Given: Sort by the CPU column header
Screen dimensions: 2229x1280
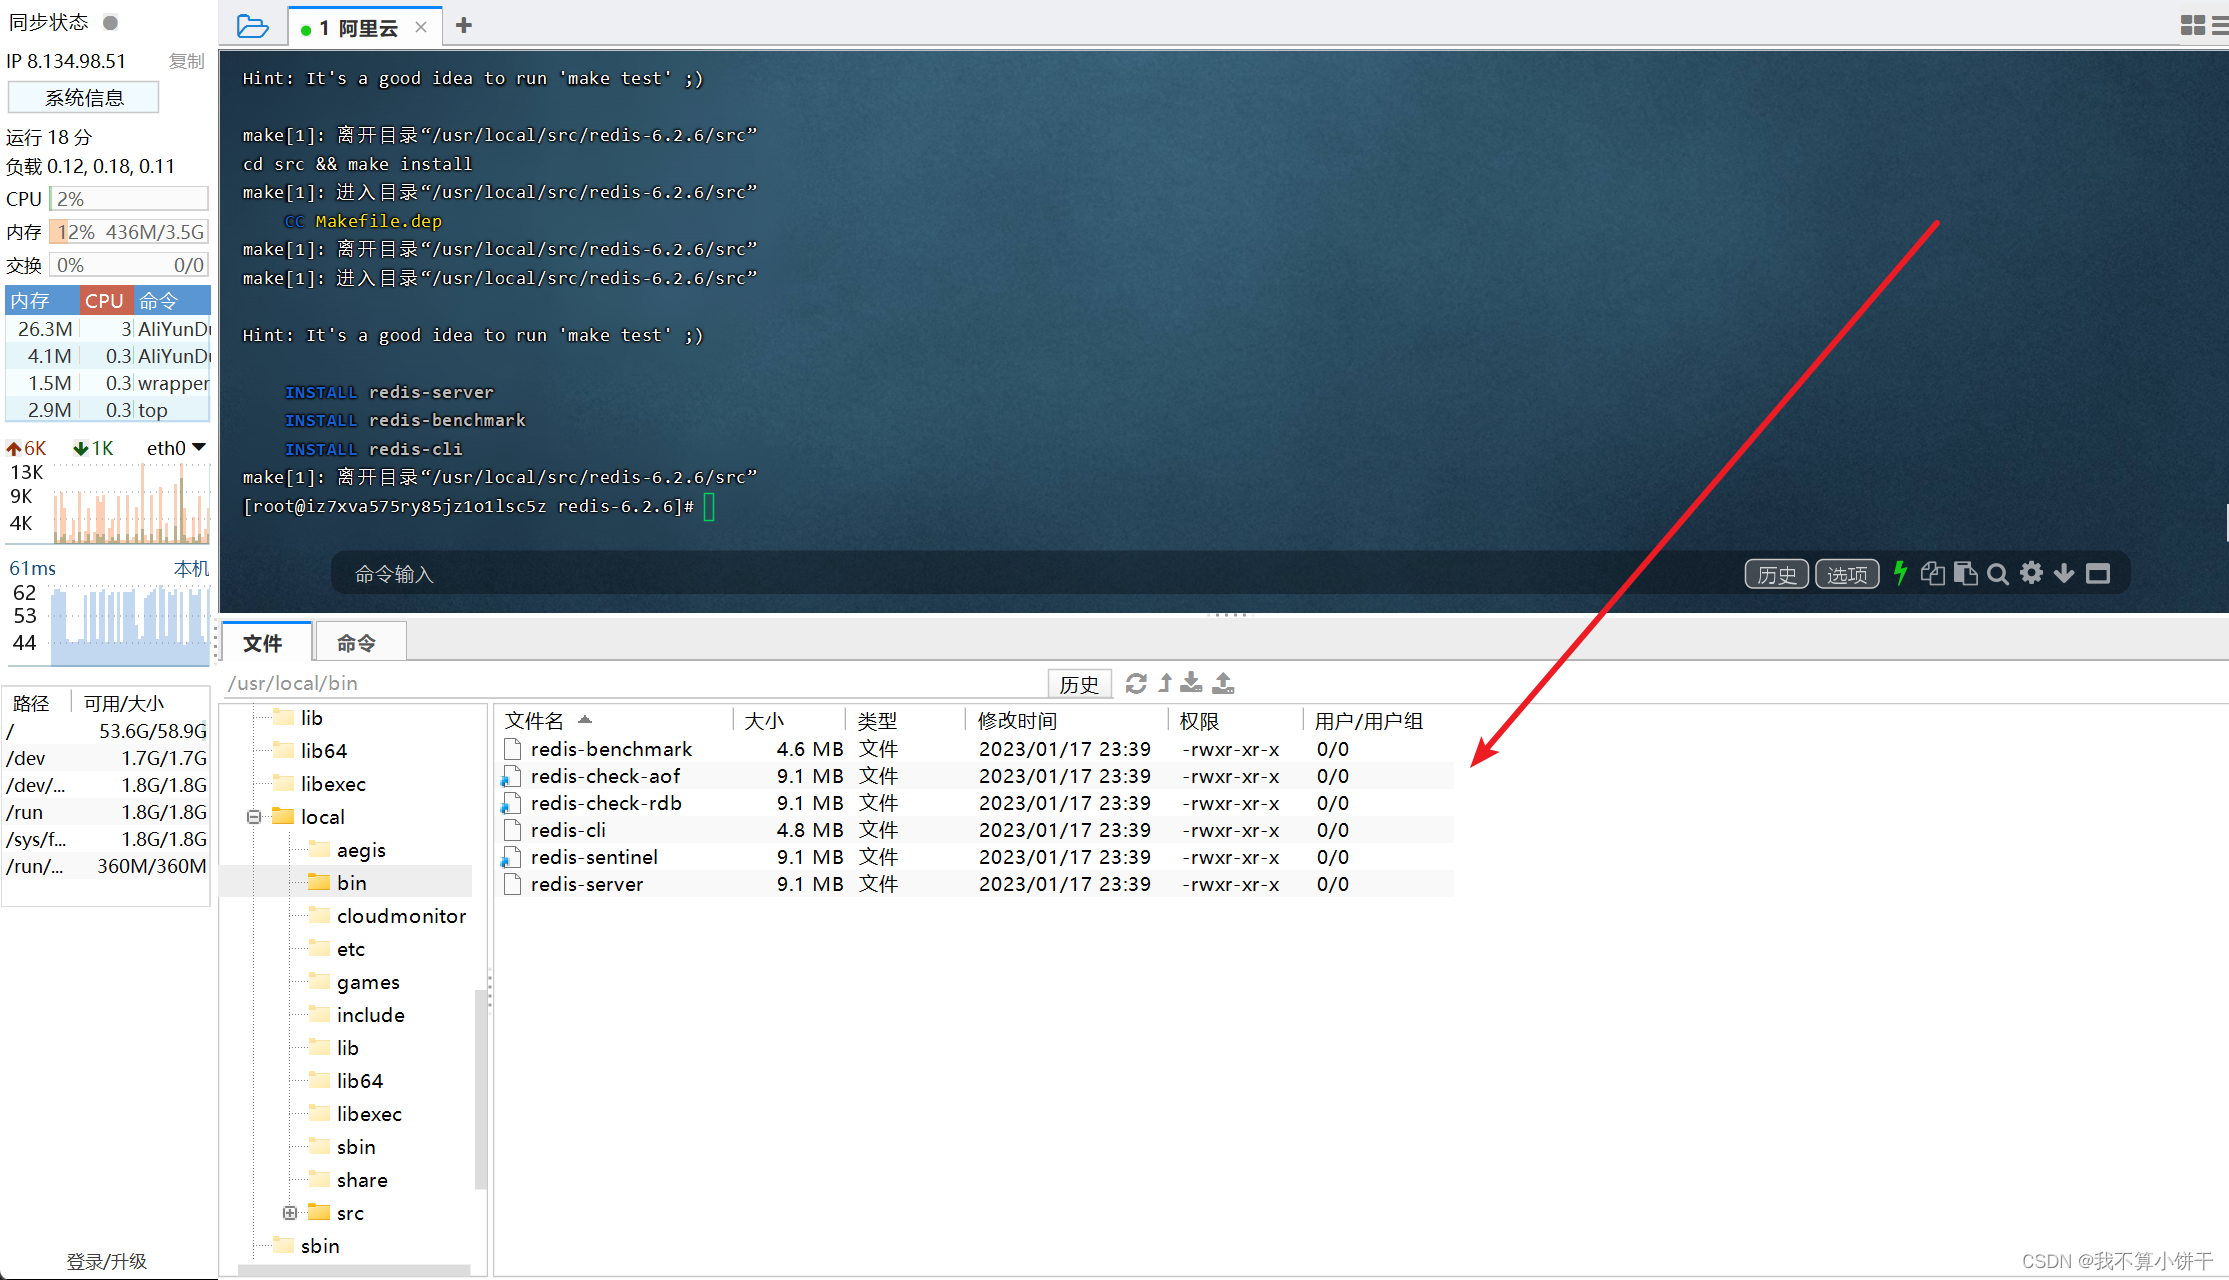Looking at the screenshot, I should [104, 300].
